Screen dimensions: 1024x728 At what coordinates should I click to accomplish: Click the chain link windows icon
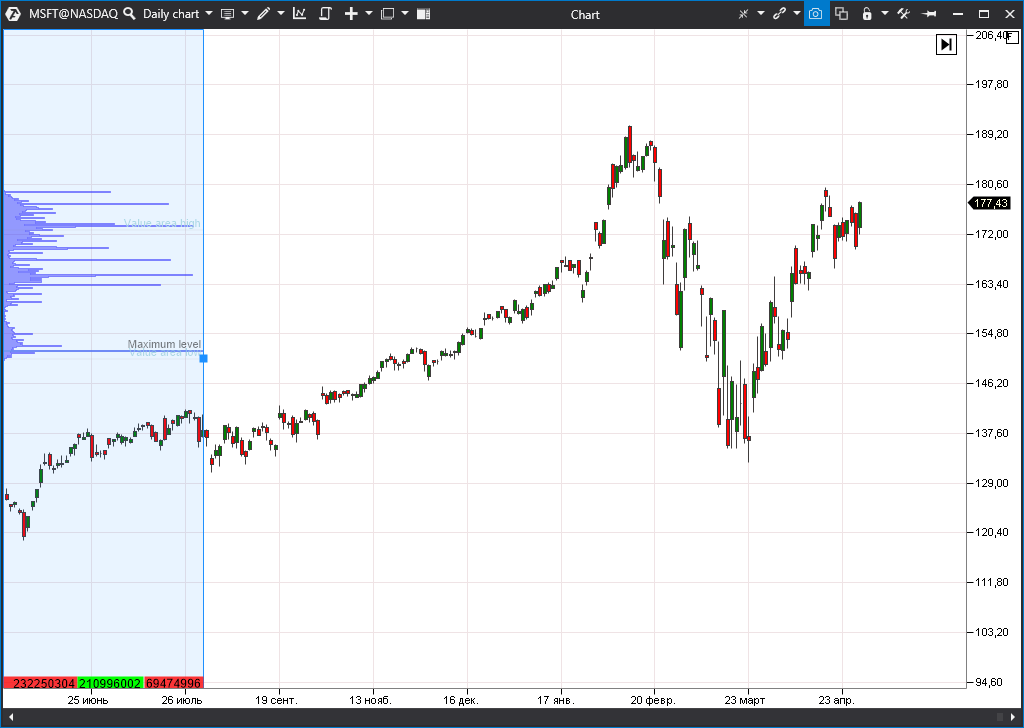point(779,14)
